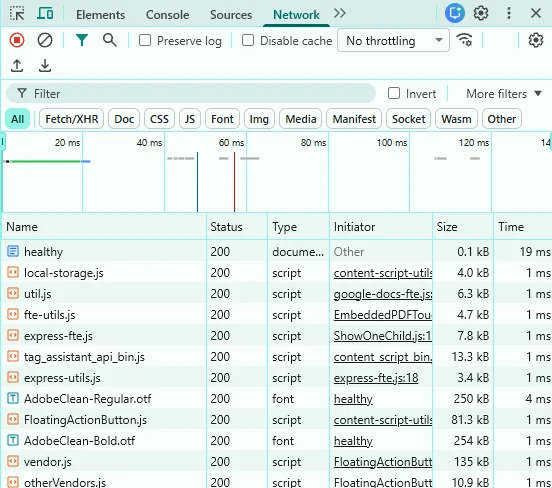
Task: Select the fte-utils.js request row
Action: [276, 314]
